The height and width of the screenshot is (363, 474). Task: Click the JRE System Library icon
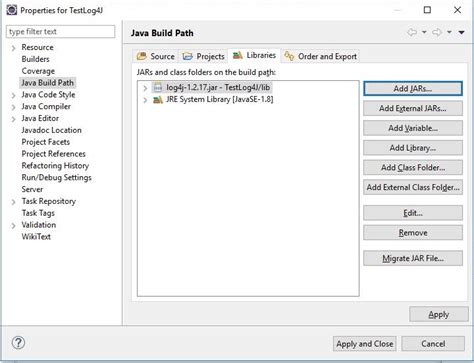click(158, 99)
